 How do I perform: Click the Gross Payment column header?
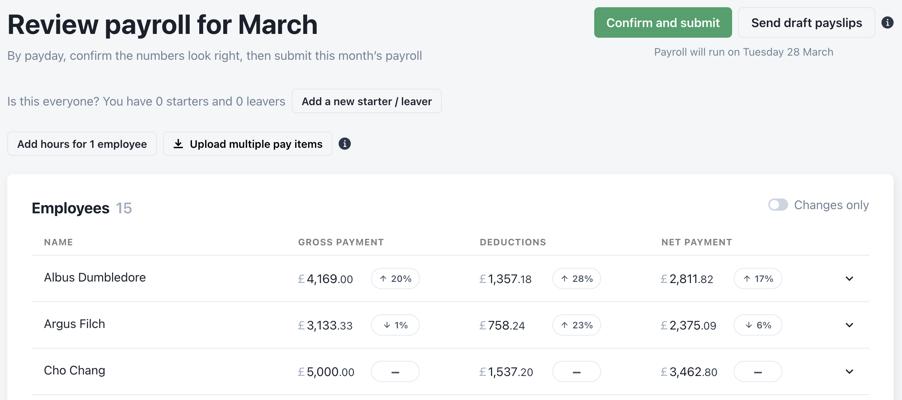[x=341, y=242]
